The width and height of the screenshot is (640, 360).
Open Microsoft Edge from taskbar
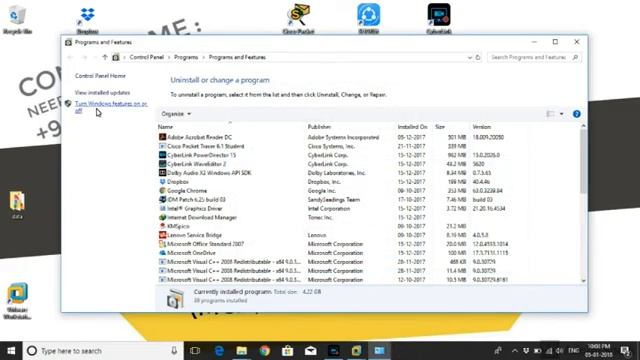click(x=219, y=351)
